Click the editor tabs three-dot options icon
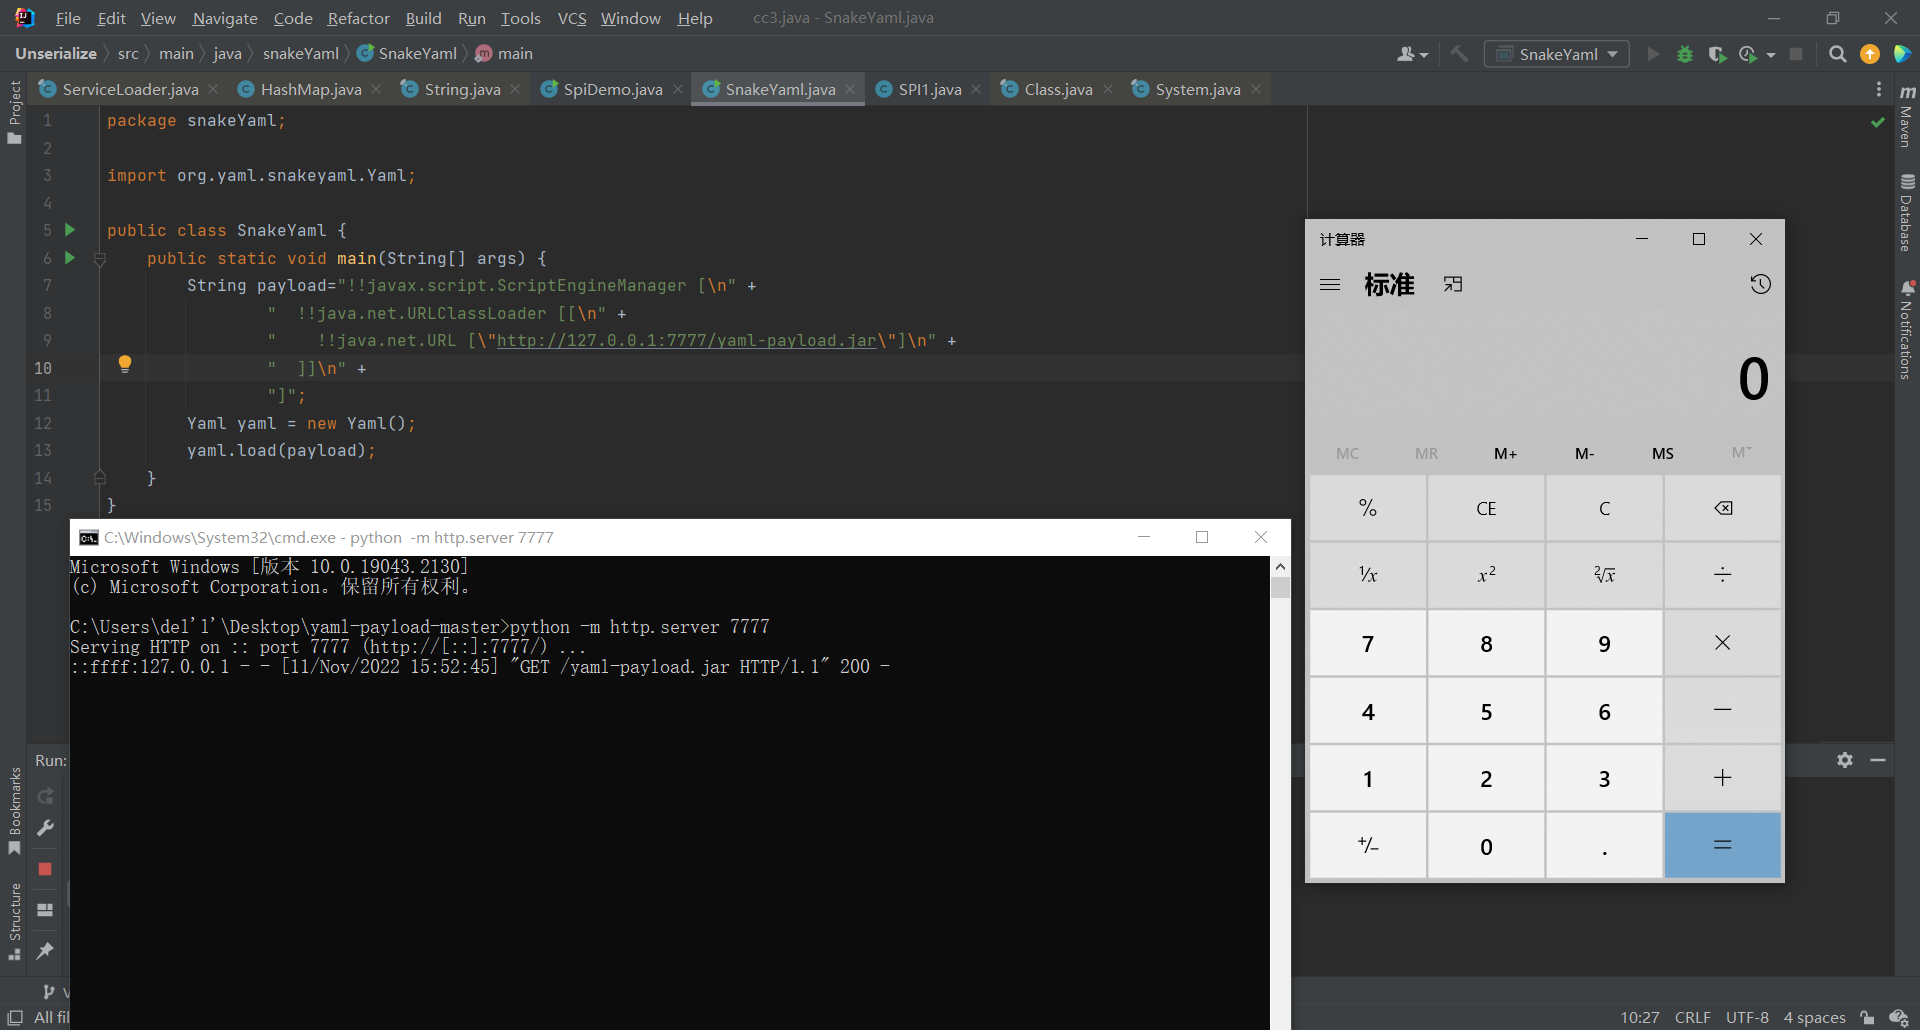 1879,89
